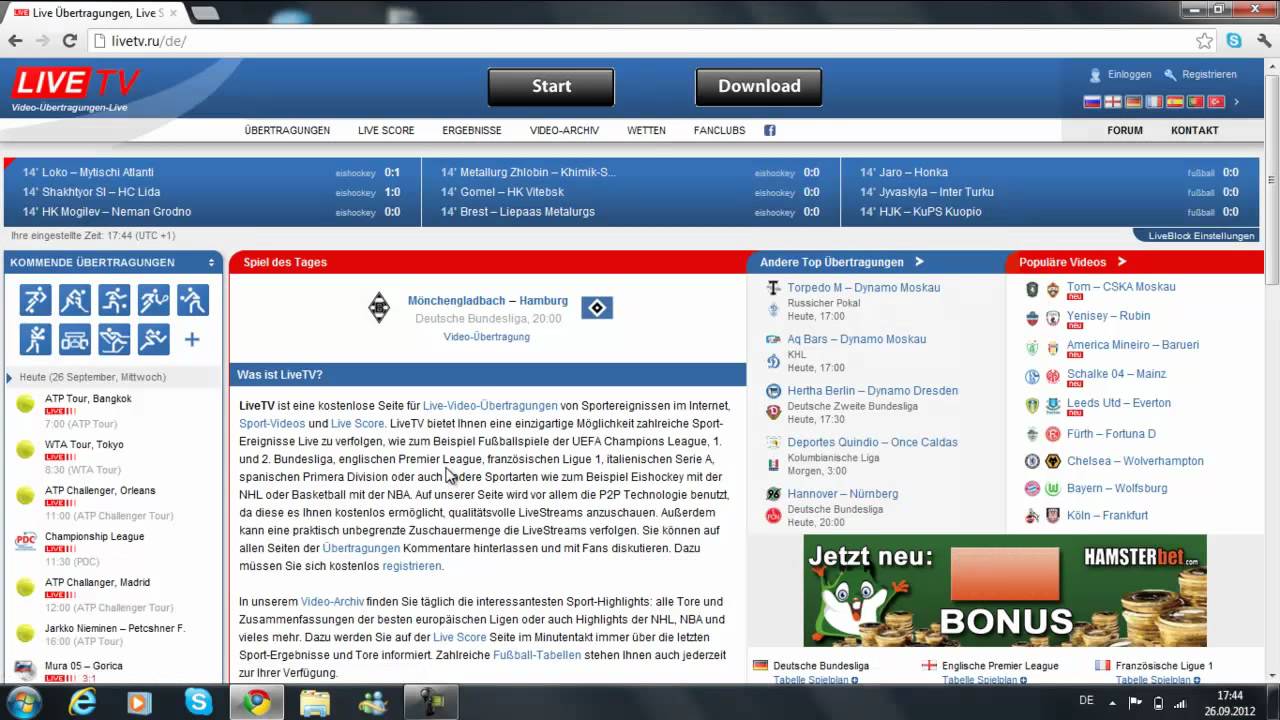This screenshot has width=1280, height=720.
Task: Open the Video-Übertragung link for match of day
Action: click(x=486, y=337)
